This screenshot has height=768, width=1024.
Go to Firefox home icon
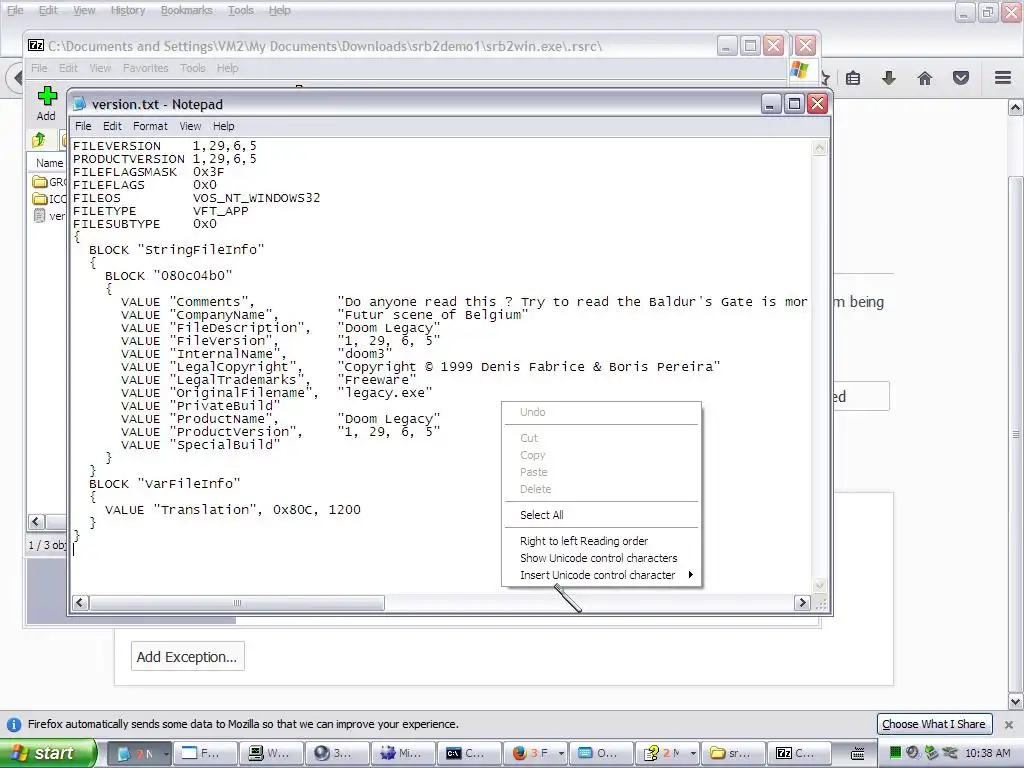[925, 78]
